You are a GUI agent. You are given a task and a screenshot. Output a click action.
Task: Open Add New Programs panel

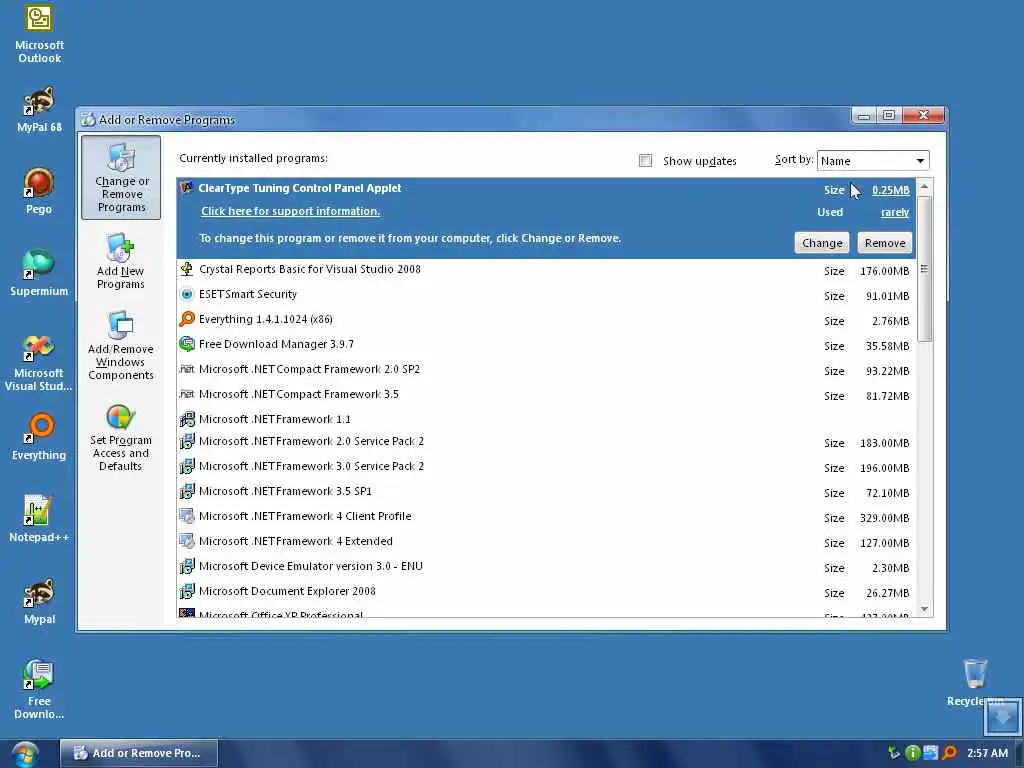coord(121,261)
